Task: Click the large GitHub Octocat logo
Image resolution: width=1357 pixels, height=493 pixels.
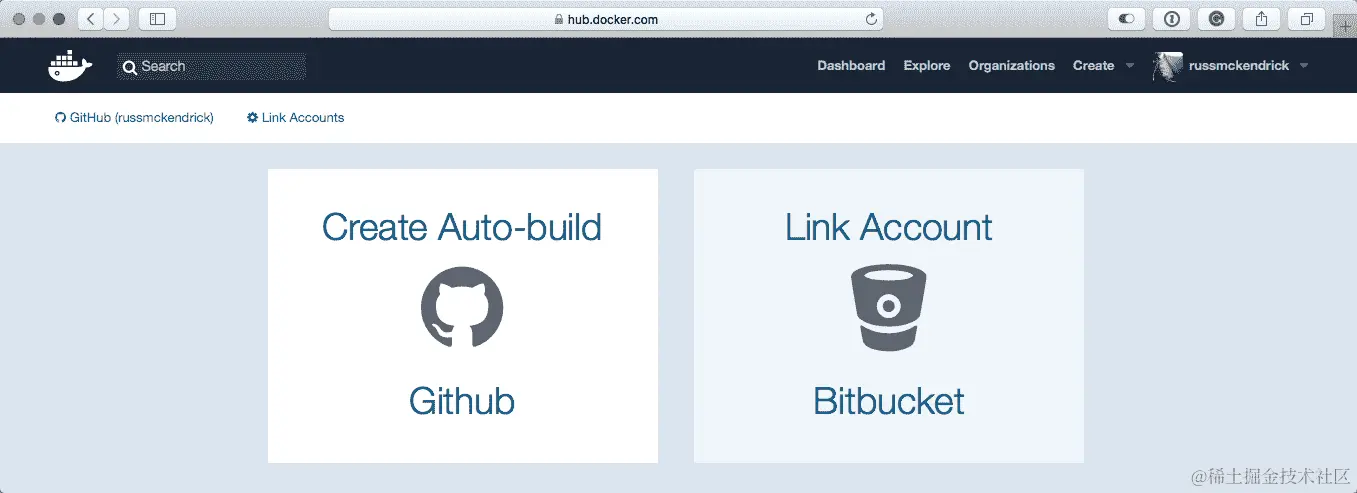Action: (x=462, y=306)
